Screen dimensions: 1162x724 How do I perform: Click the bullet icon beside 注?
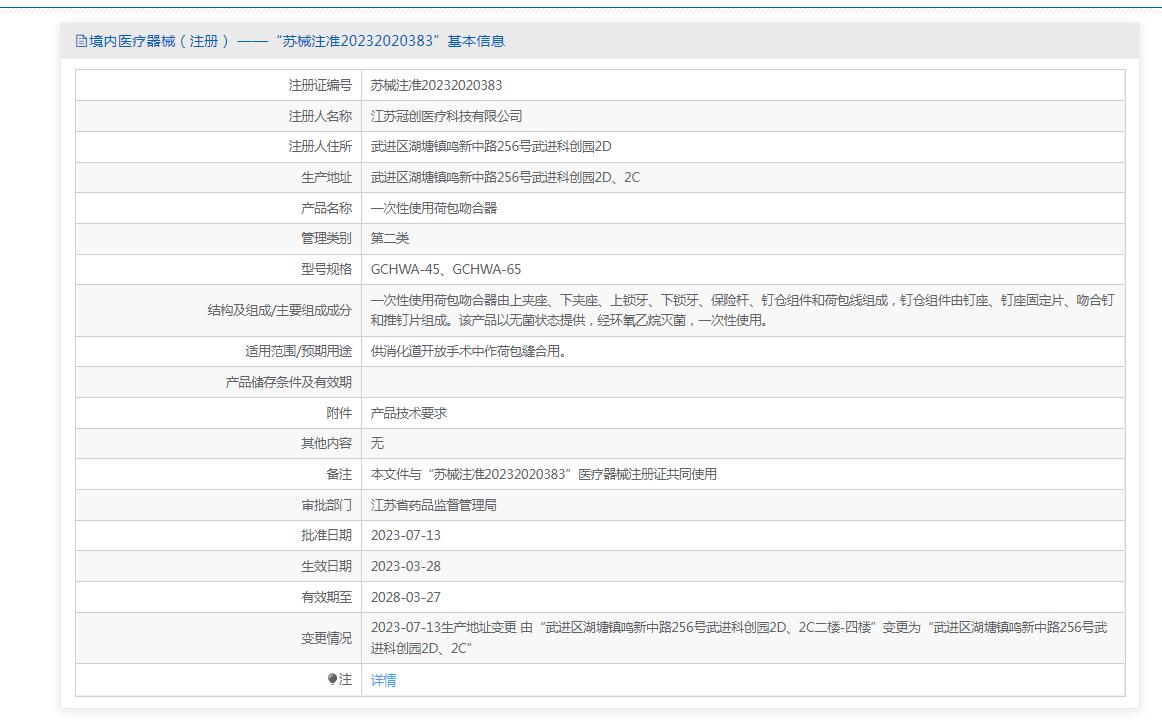point(333,680)
